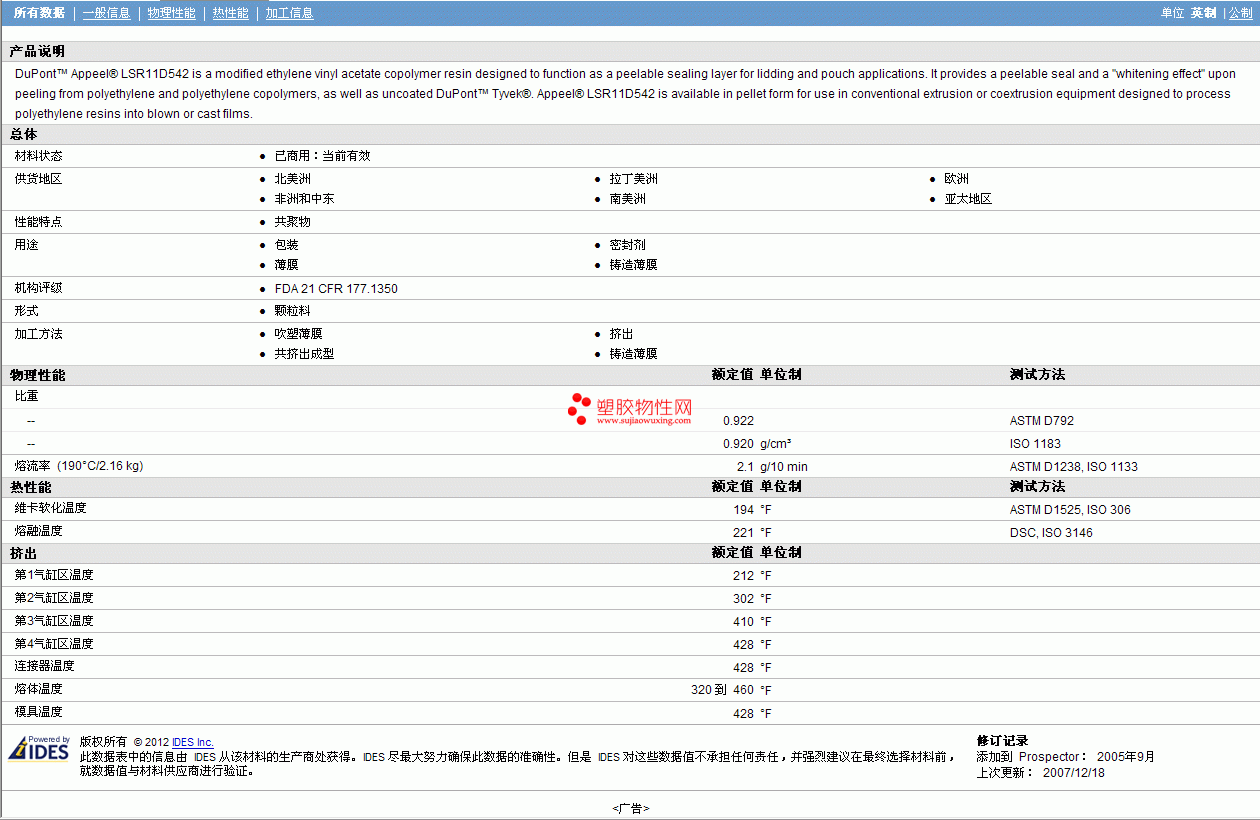This screenshot has height=820, width=1260.
Task: Click FDA 21 CFR 177.1350 rating
Action: [336, 289]
